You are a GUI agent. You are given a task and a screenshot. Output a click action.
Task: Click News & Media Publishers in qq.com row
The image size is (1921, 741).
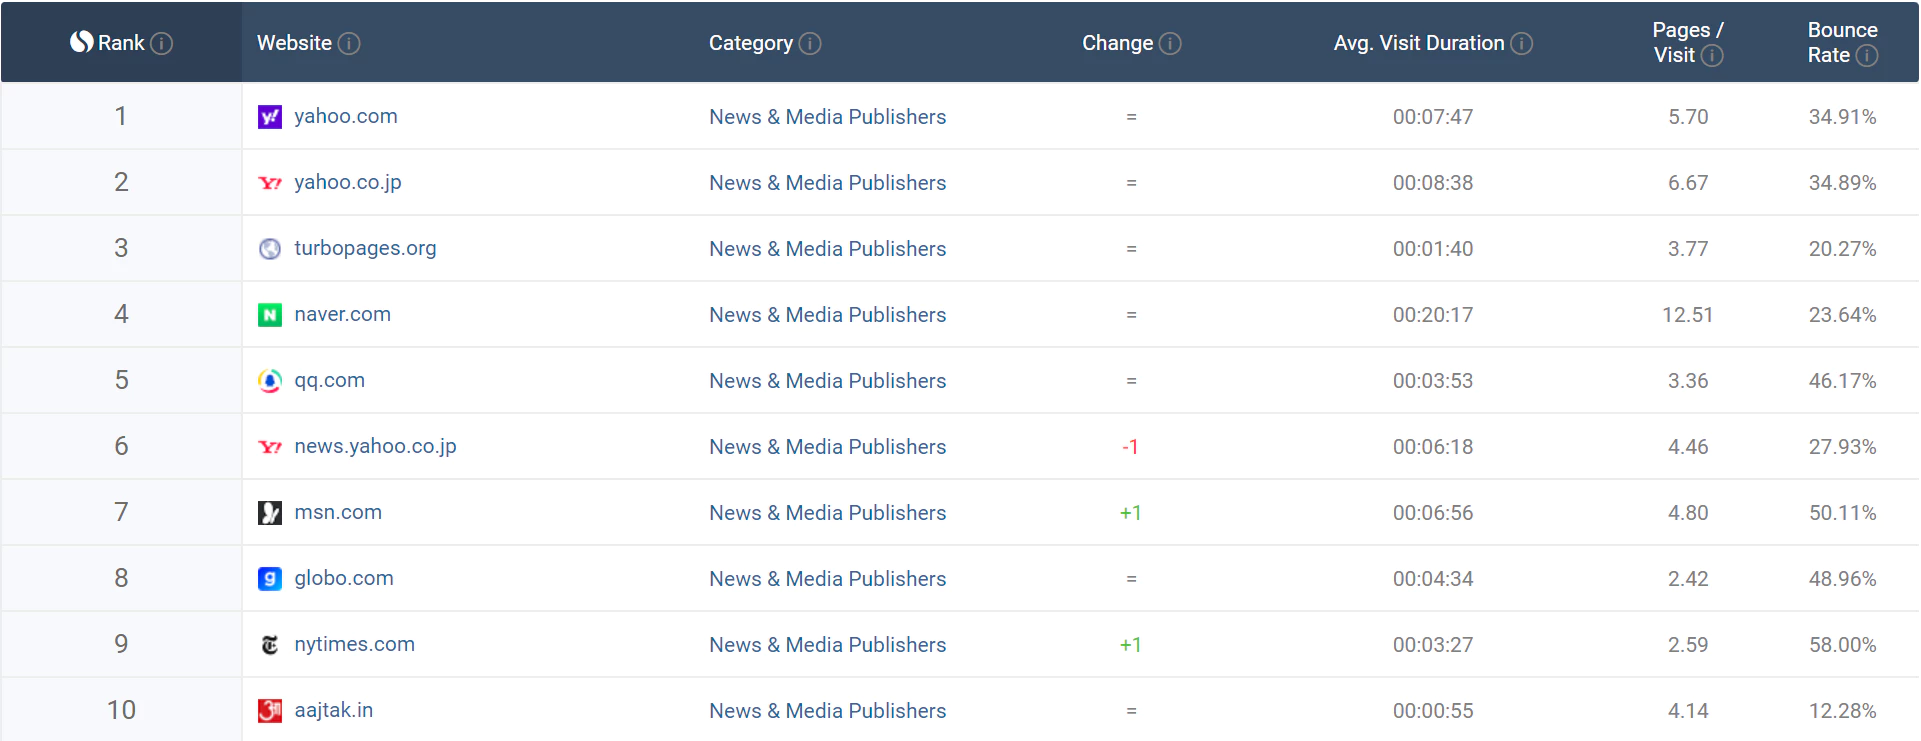[827, 381]
